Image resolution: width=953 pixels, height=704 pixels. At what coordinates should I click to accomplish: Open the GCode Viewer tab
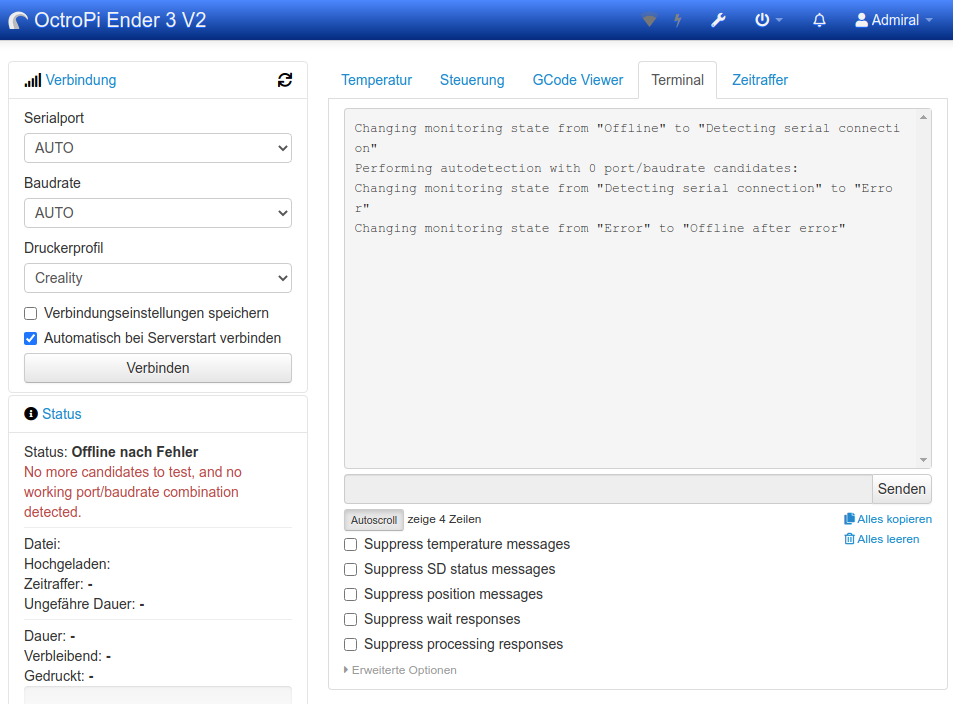coord(578,80)
